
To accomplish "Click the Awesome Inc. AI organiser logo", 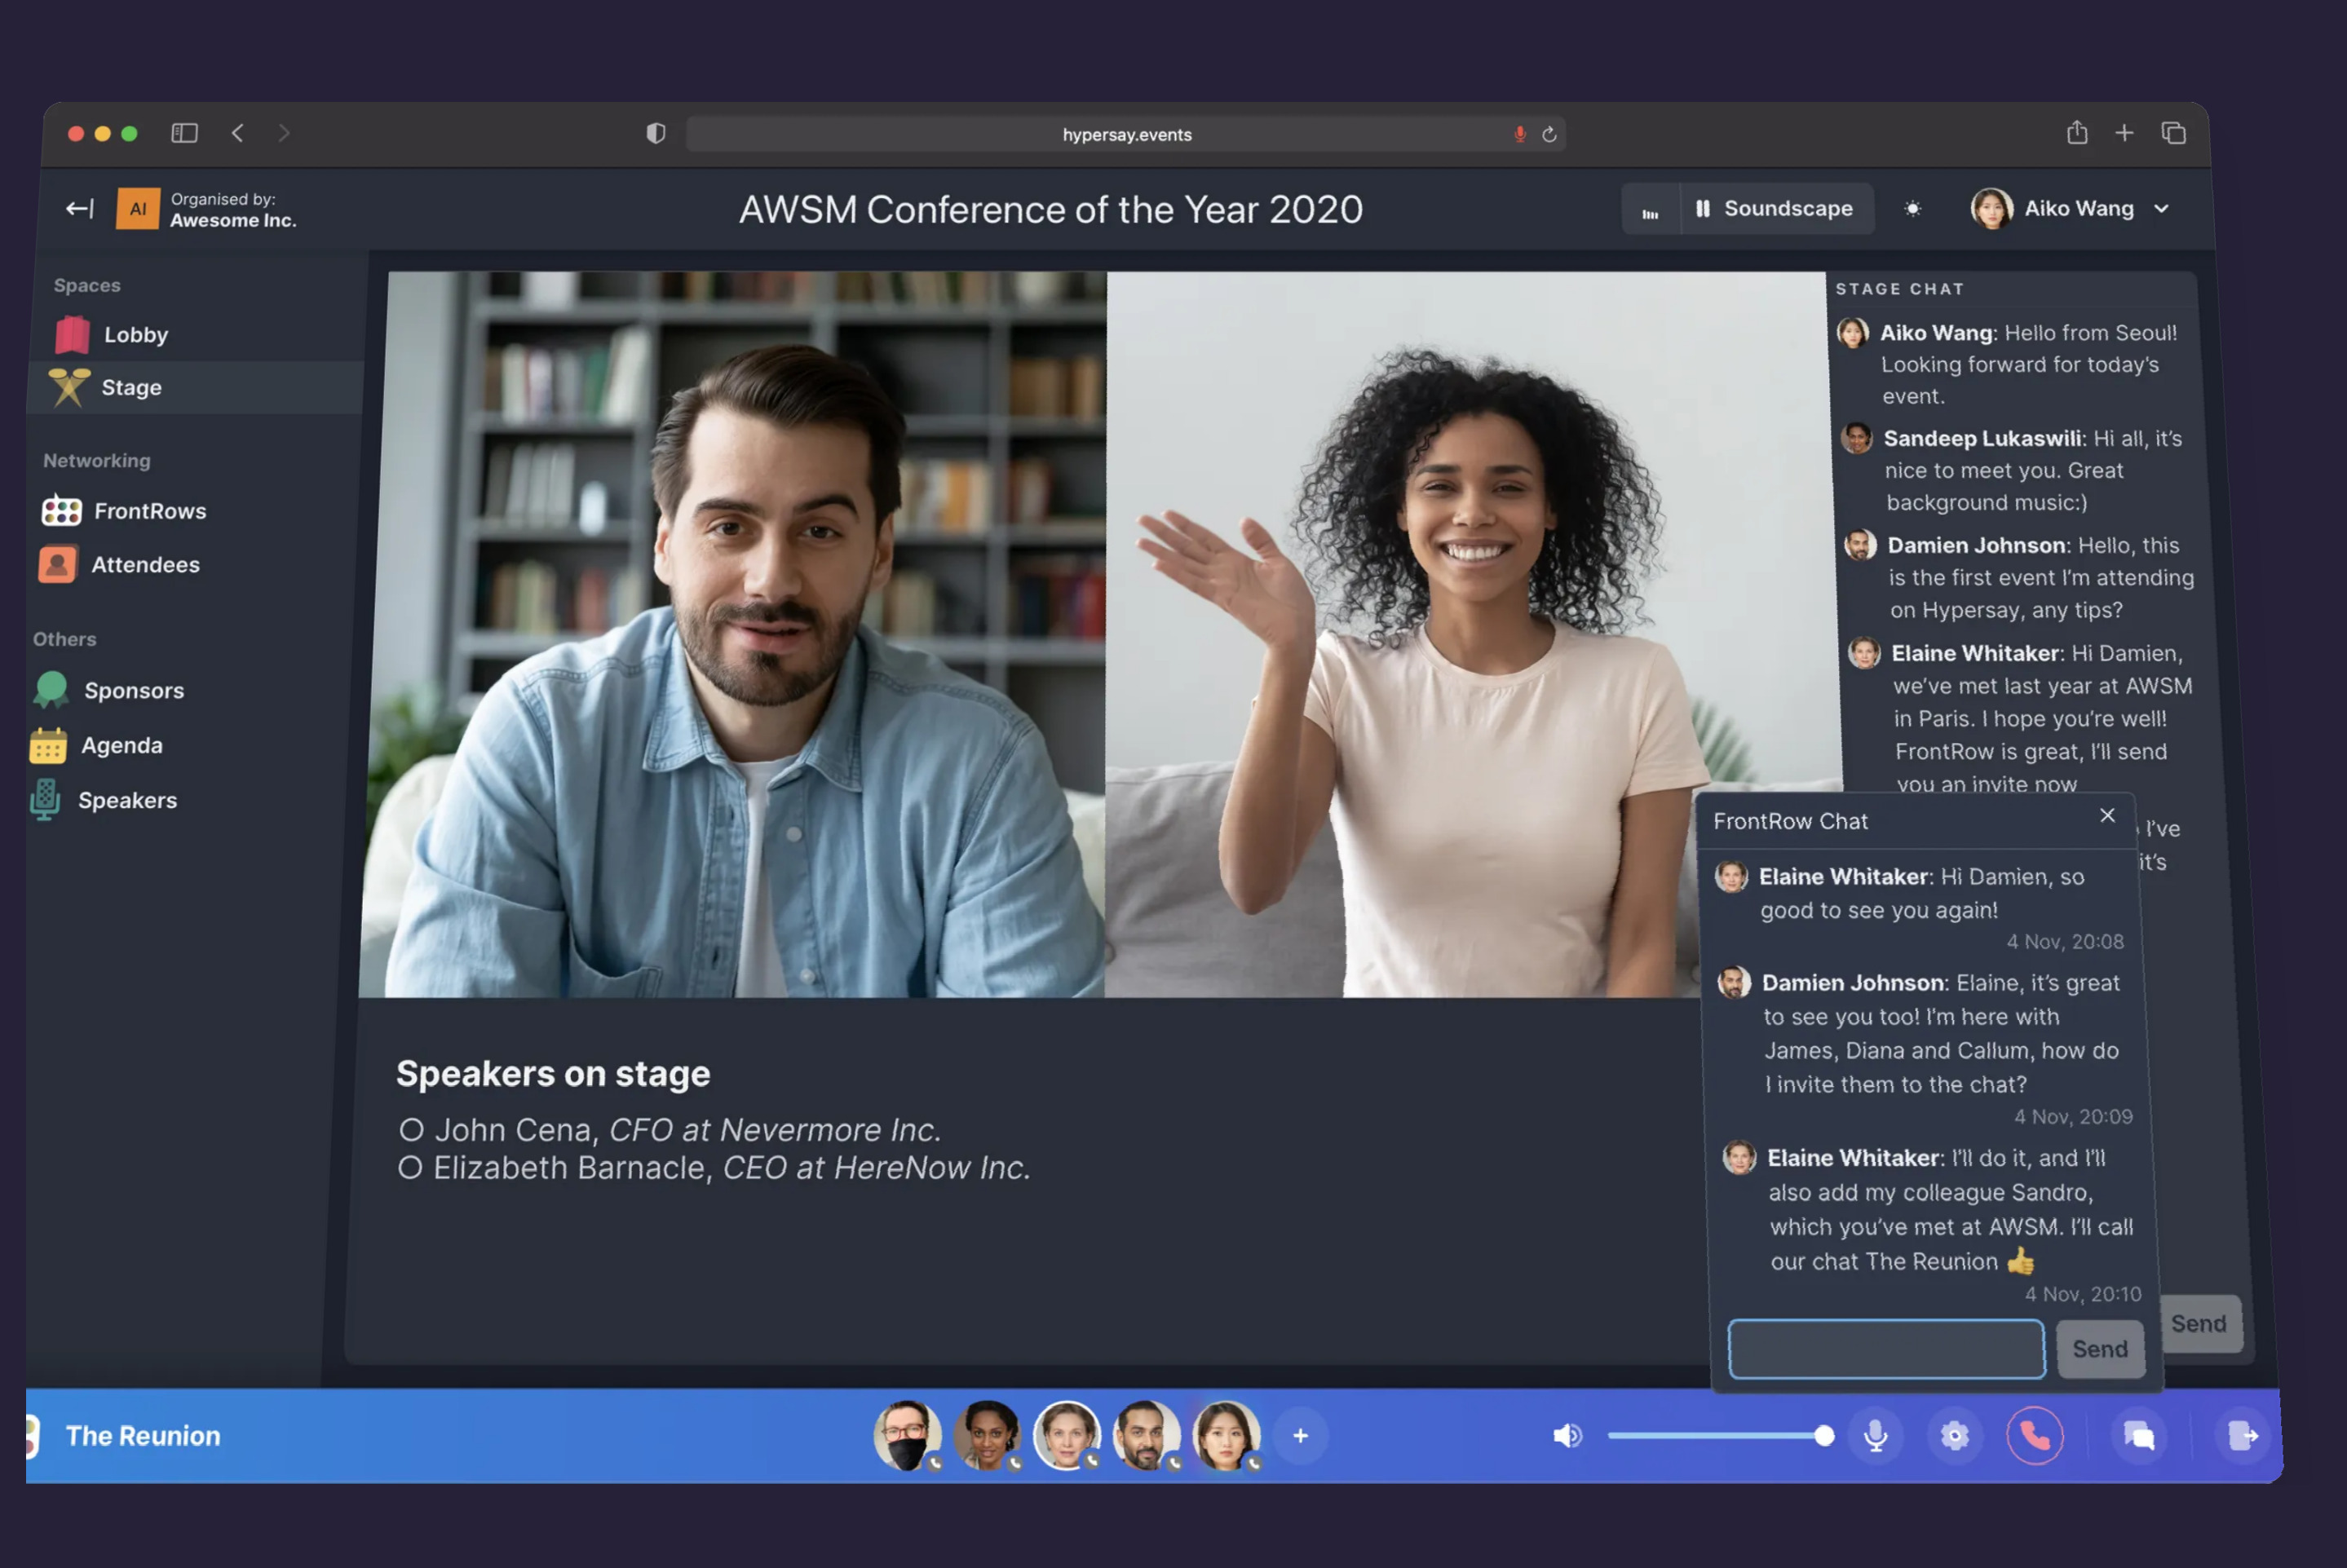I will pos(138,208).
